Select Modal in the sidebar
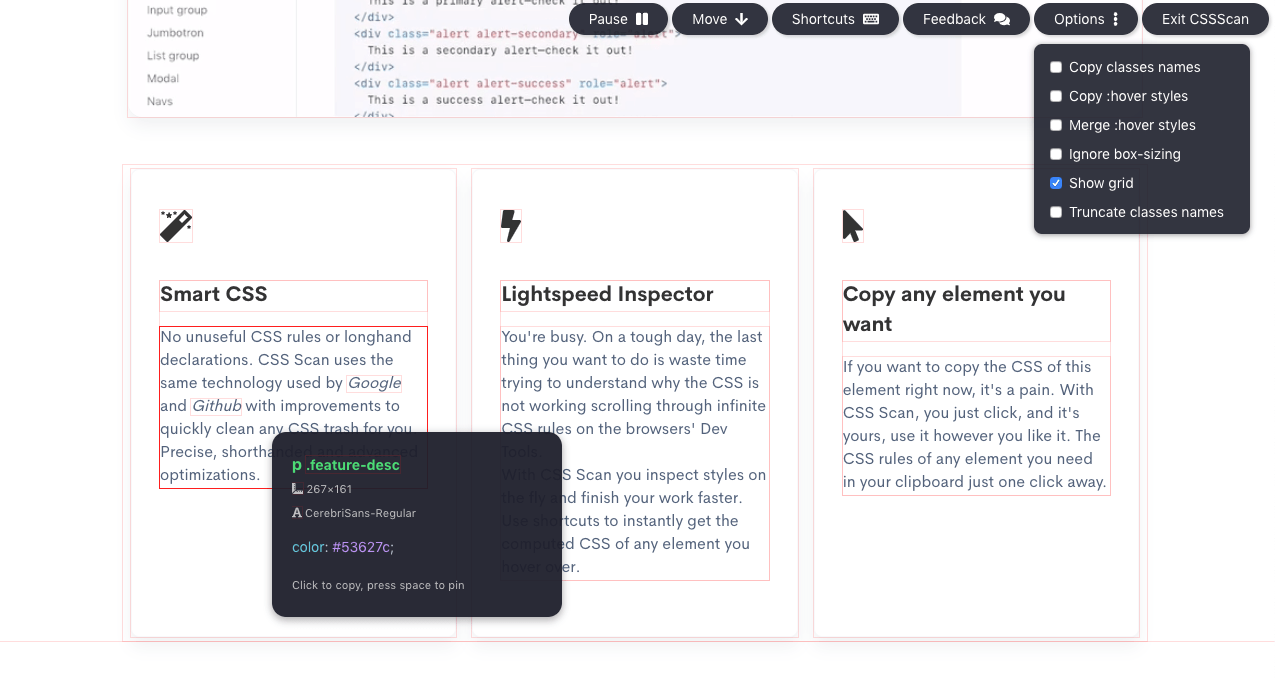Viewport: 1275px width, 681px height. [x=163, y=78]
